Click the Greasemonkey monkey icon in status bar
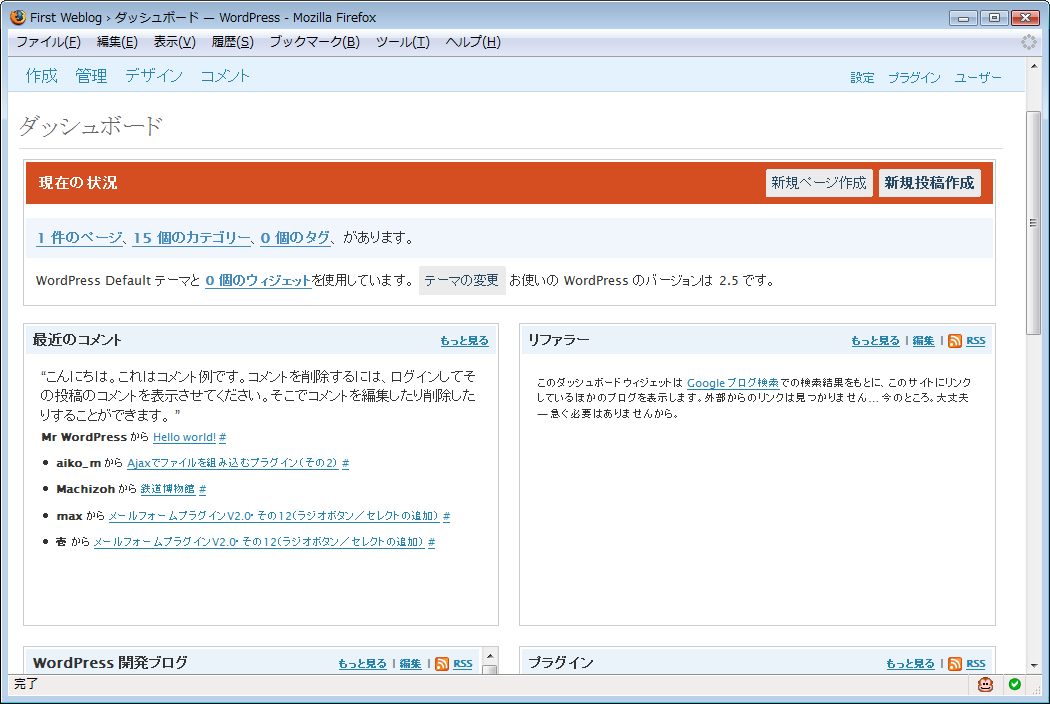1050x704 pixels. [986, 684]
